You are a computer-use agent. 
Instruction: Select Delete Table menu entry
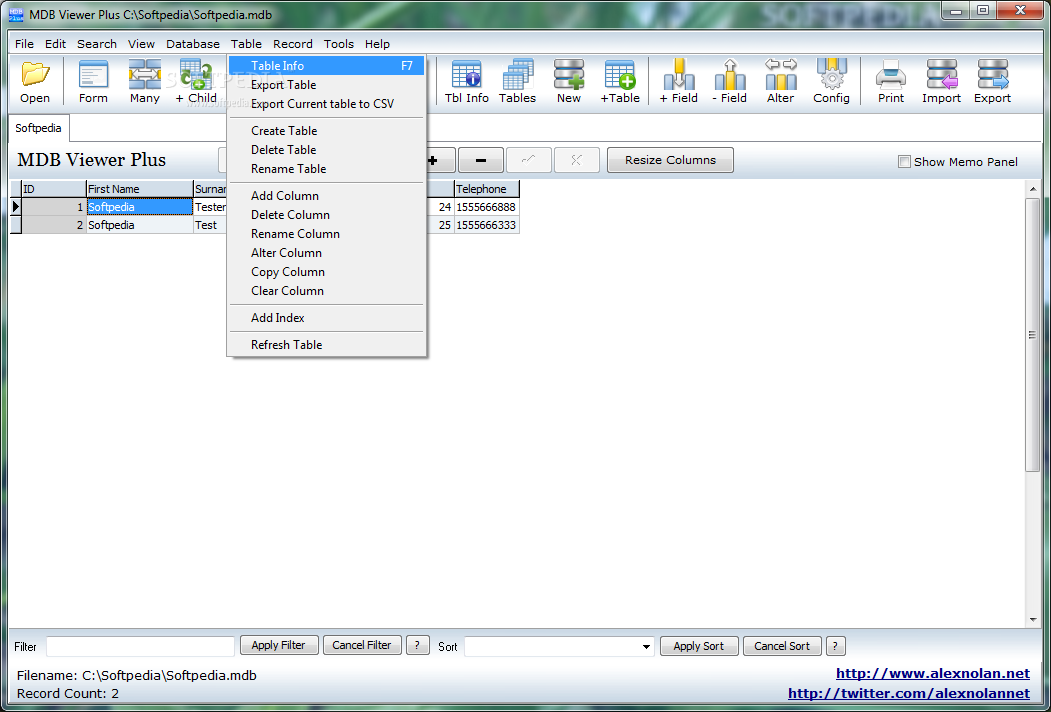[x=326, y=150]
